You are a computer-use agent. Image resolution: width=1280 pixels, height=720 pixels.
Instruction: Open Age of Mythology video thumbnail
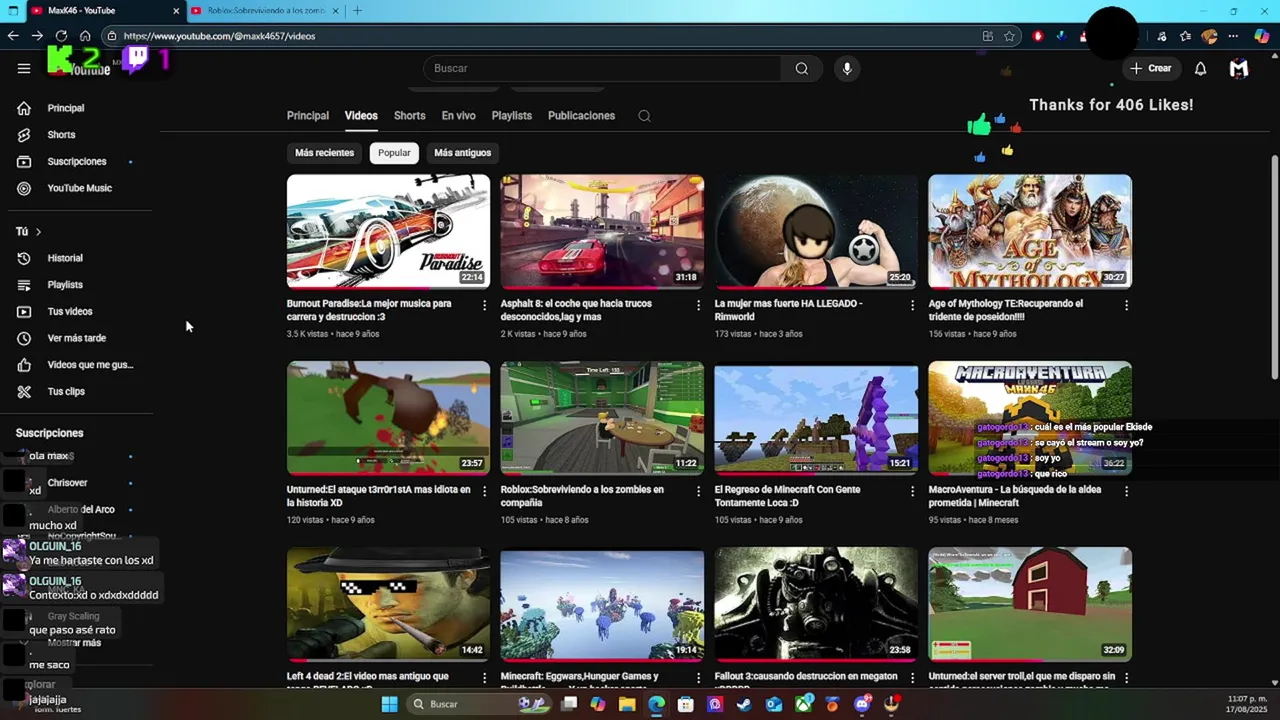[x=1030, y=231]
